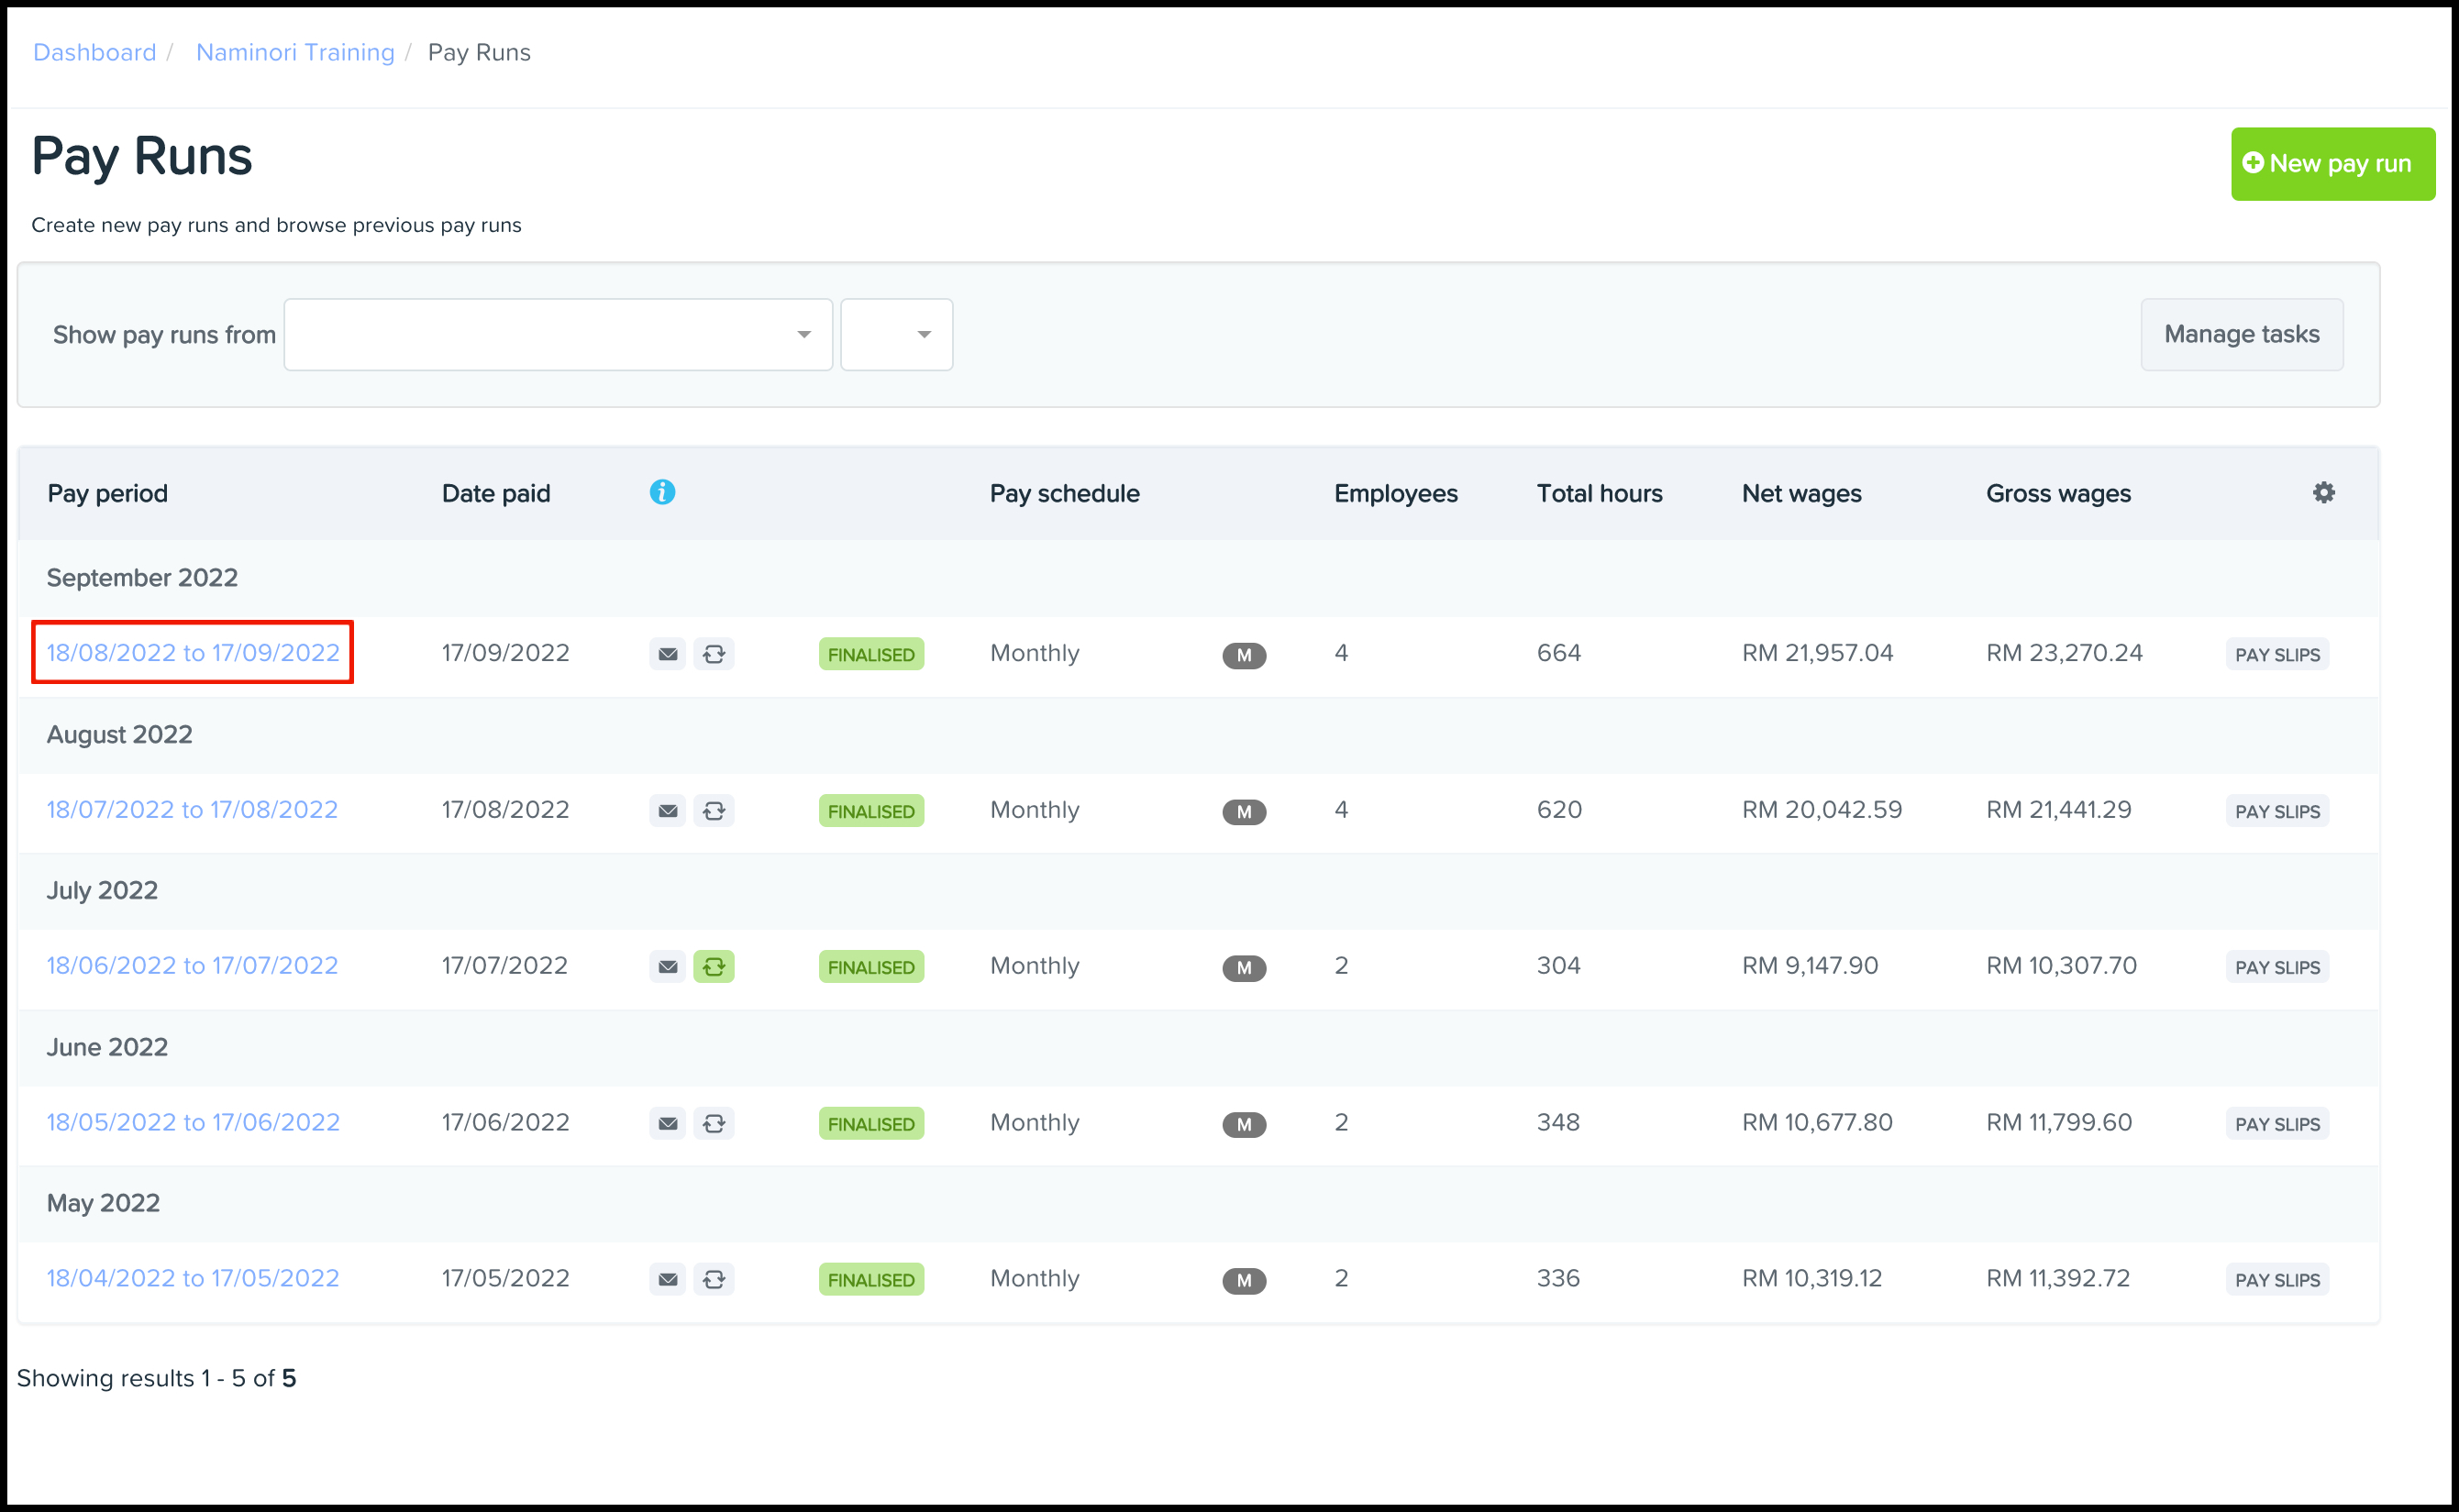The height and width of the screenshot is (1512, 2459).
Task: Click the email icon in the 17/06/2022 row
Action: point(667,1123)
